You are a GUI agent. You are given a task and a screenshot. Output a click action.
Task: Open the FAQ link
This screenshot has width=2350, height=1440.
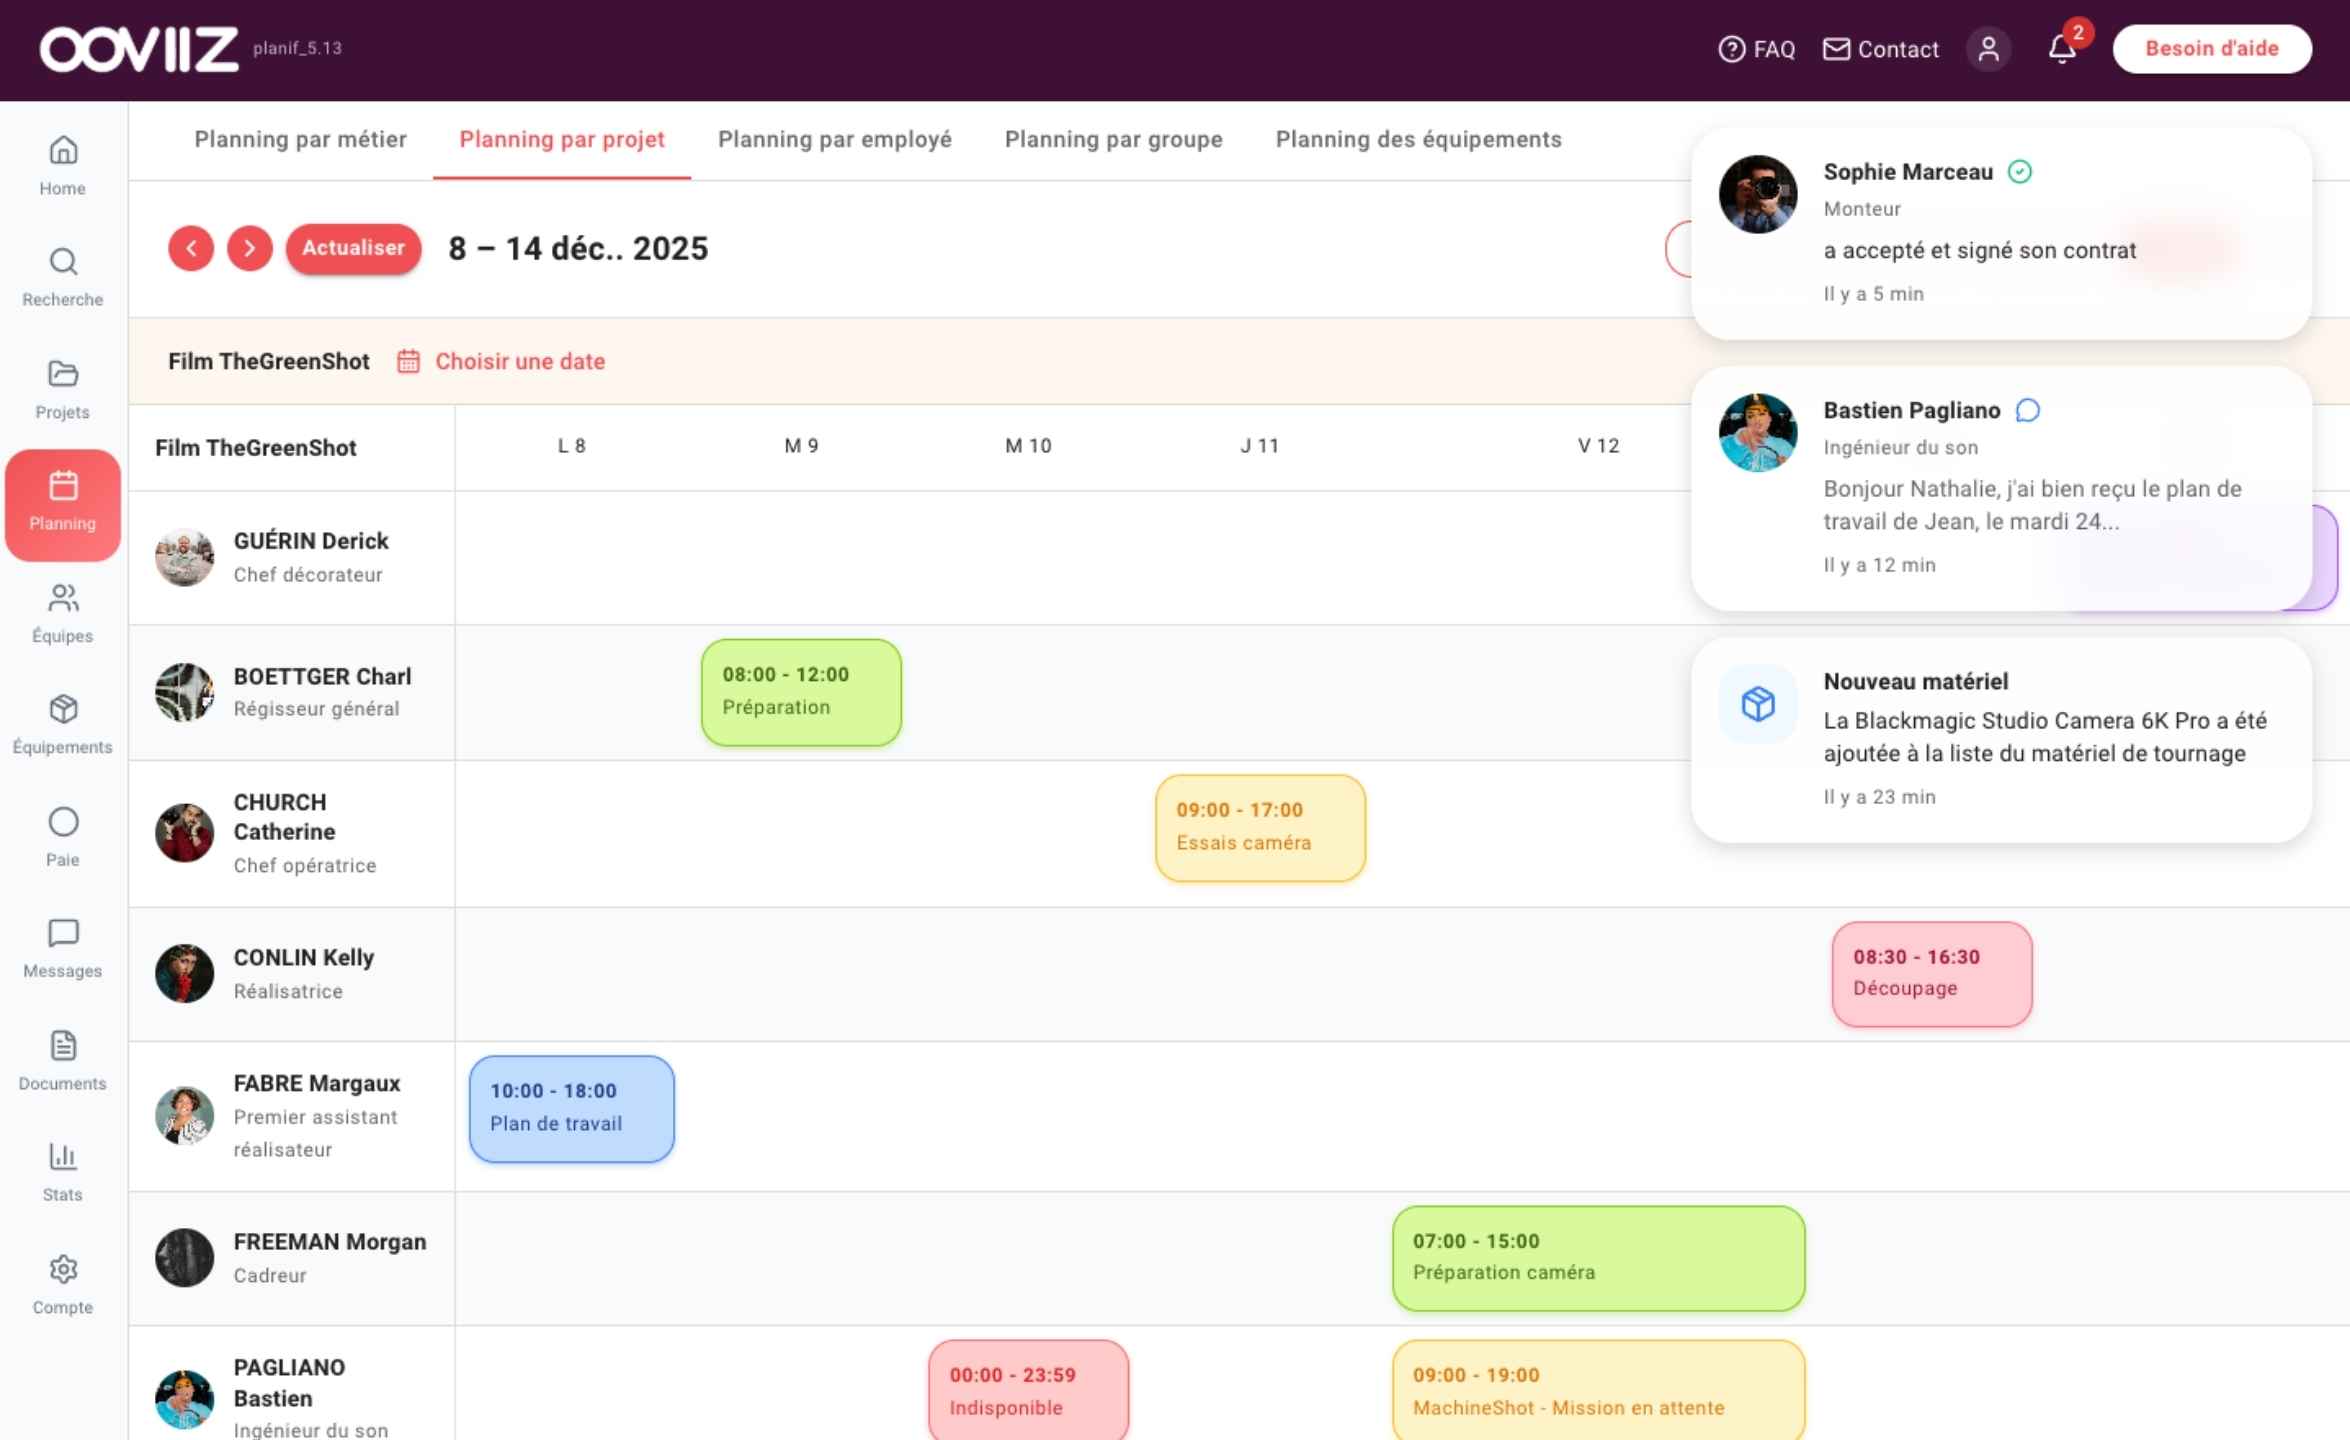click(1756, 49)
